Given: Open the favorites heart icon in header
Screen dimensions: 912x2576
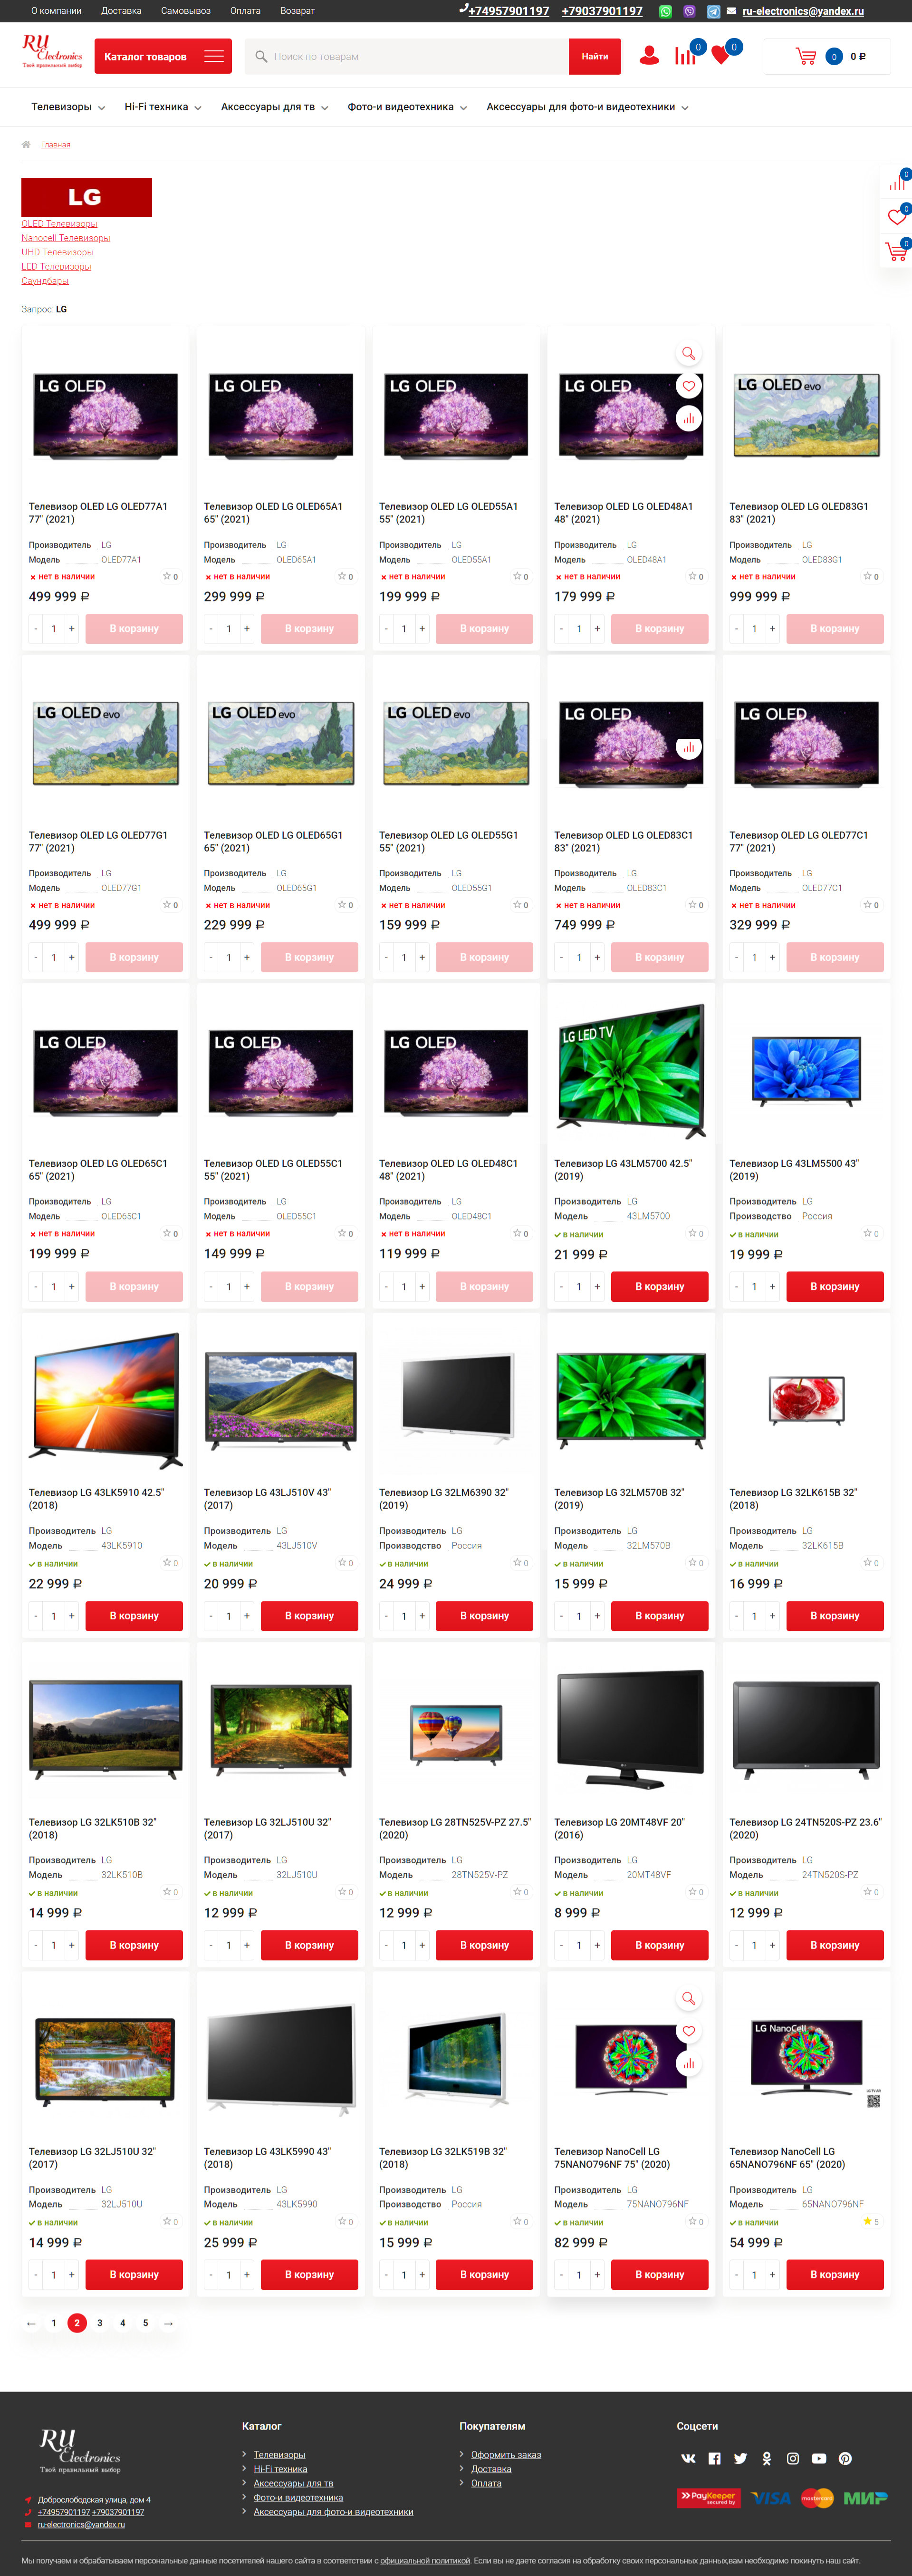Looking at the screenshot, I should (x=720, y=56).
